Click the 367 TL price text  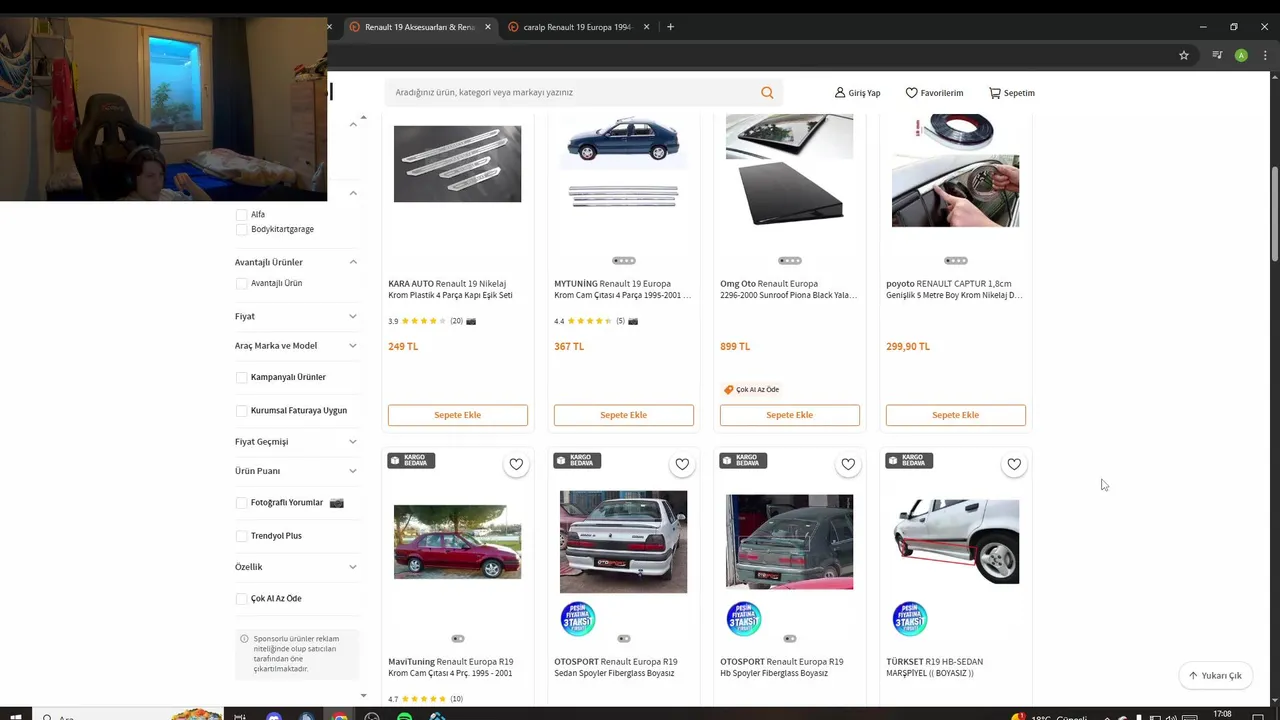click(x=569, y=346)
